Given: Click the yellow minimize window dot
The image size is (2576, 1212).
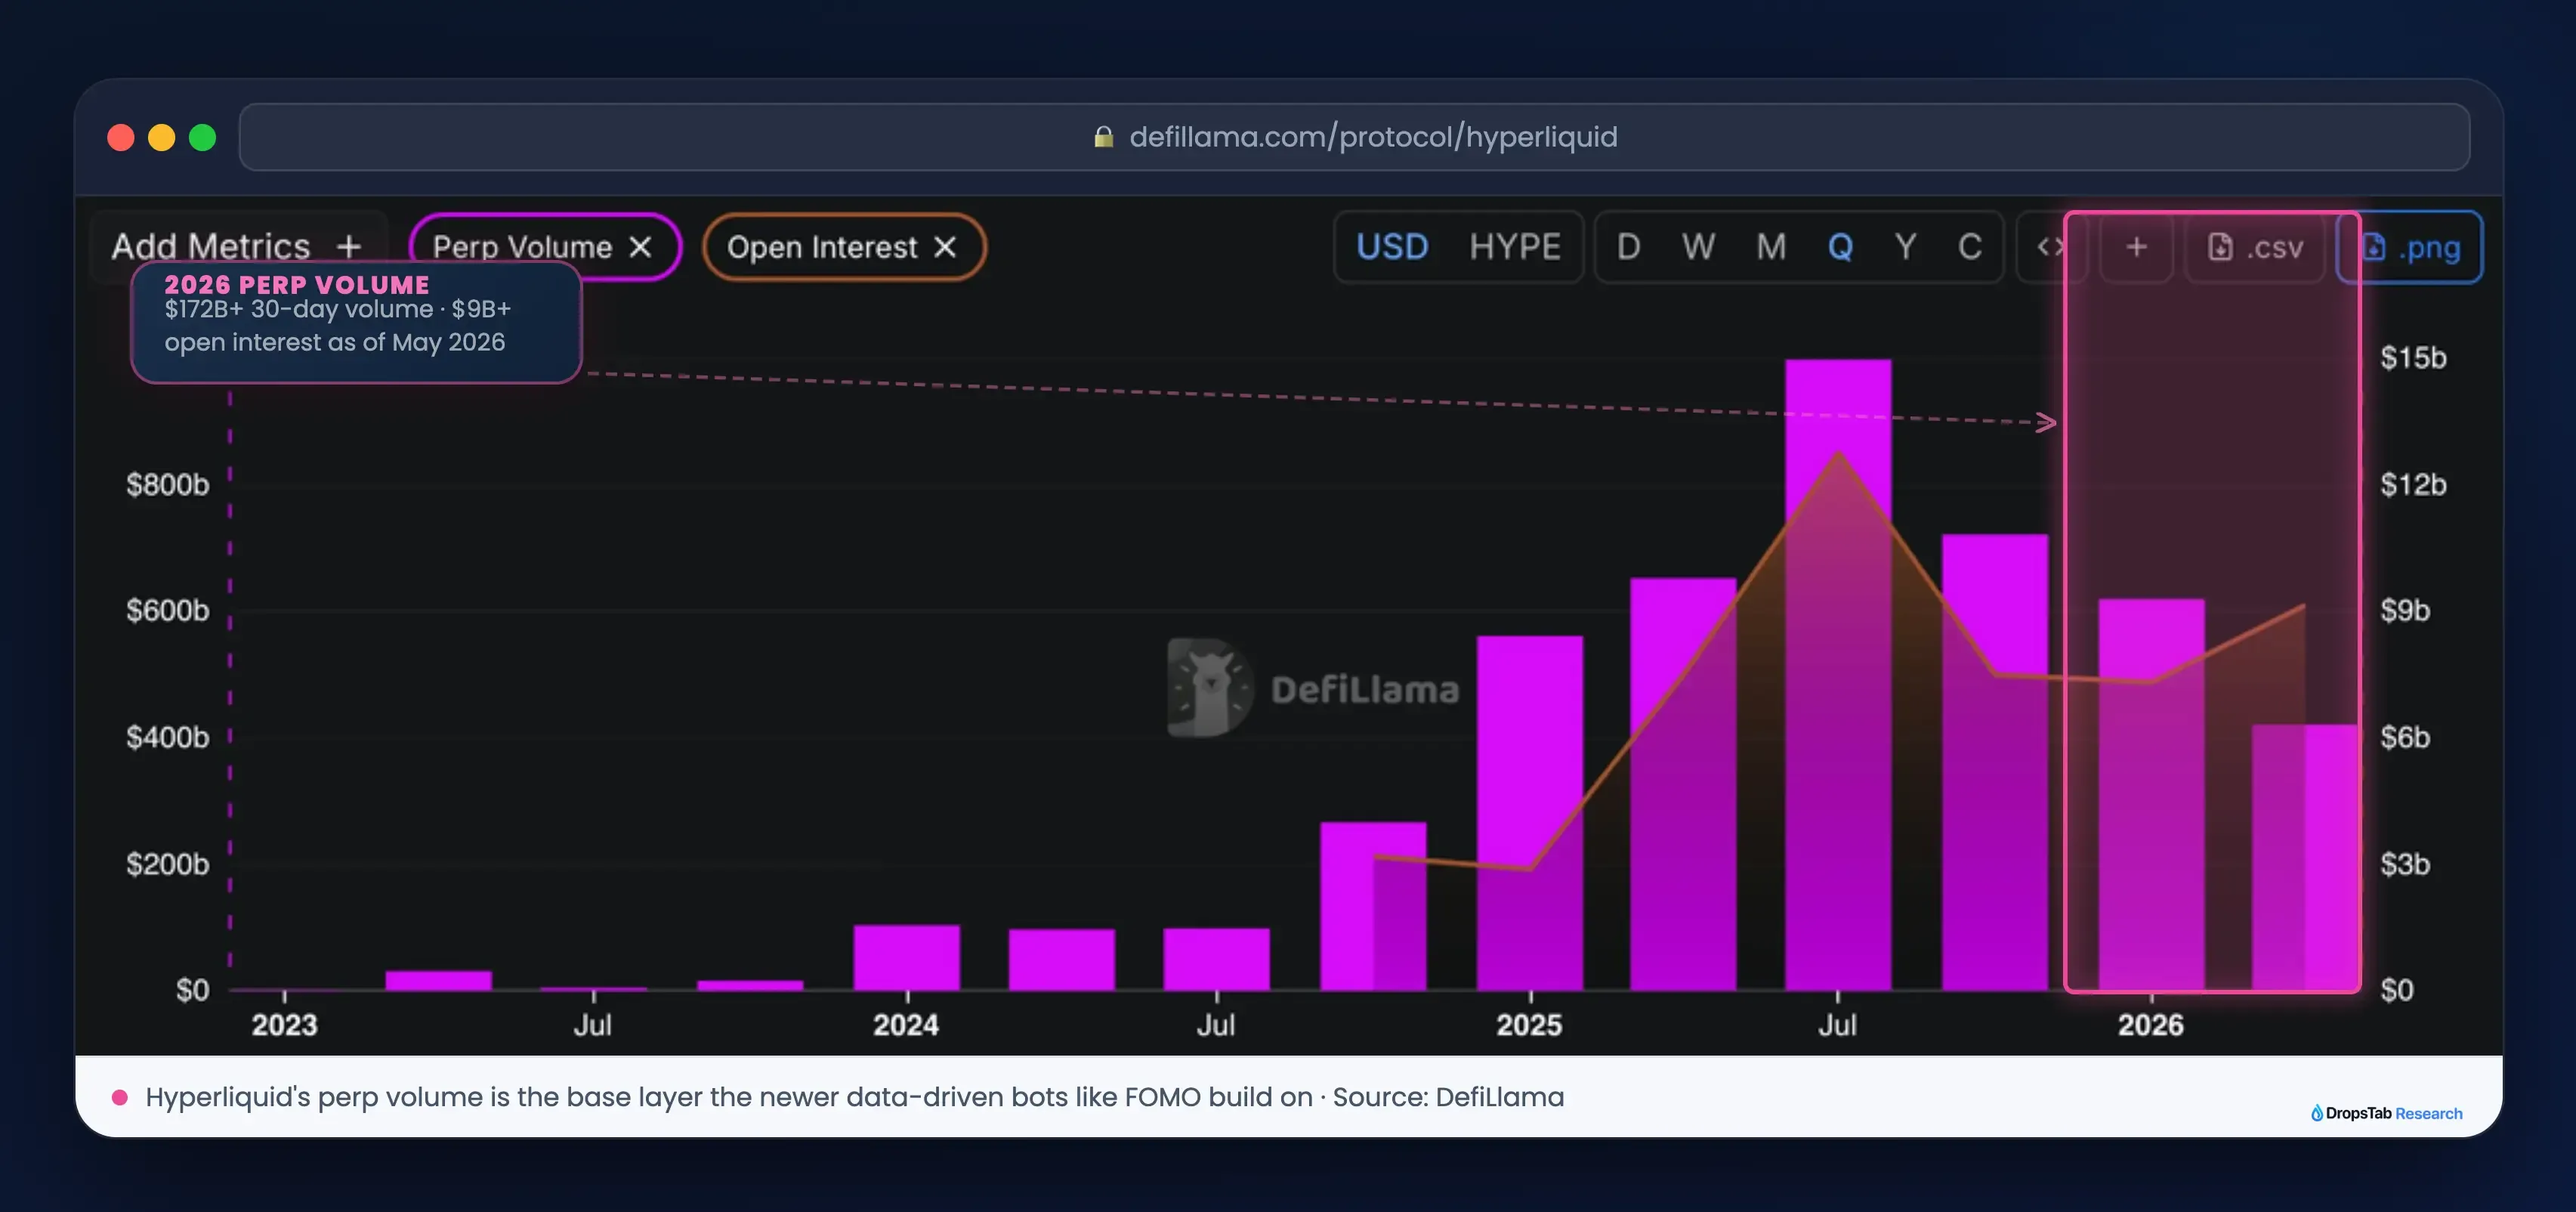Looking at the screenshot, I should point(162,137).
